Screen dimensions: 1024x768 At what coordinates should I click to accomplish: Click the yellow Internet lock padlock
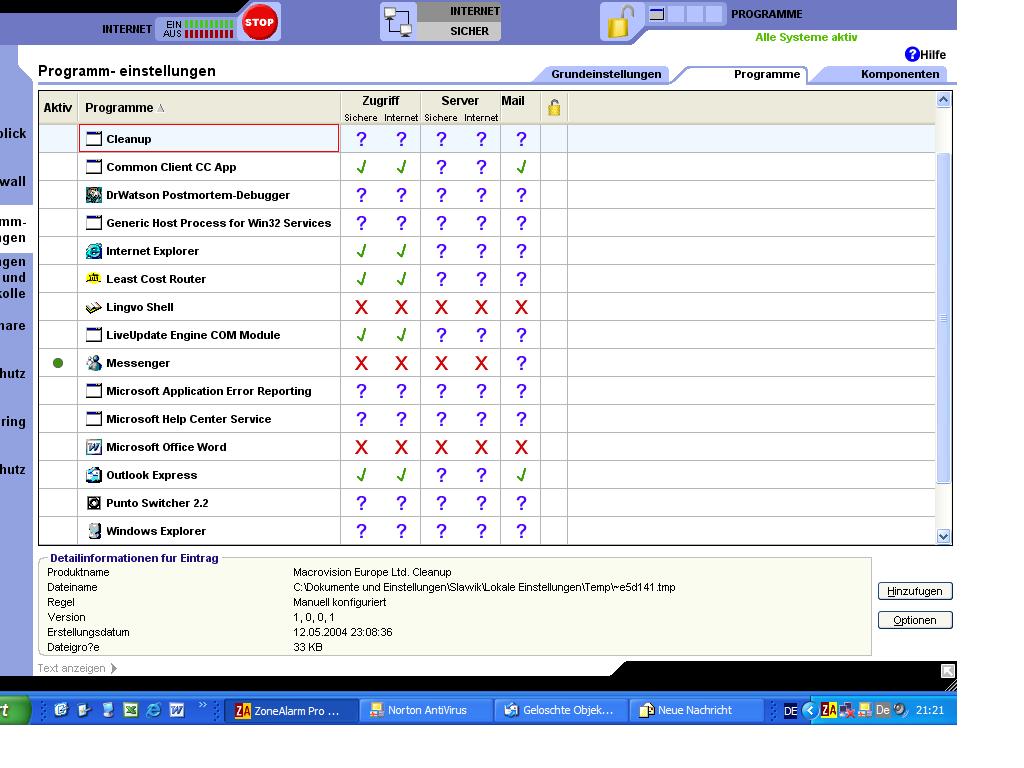pos(619,21)
